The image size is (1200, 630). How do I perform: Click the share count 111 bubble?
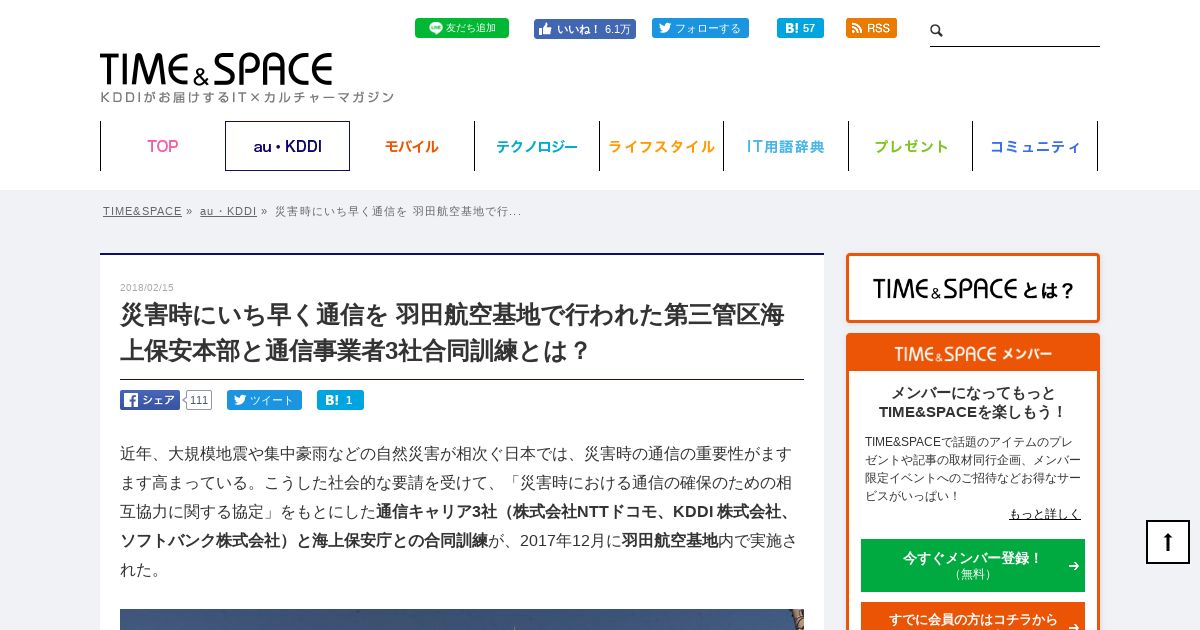point(199,400)
